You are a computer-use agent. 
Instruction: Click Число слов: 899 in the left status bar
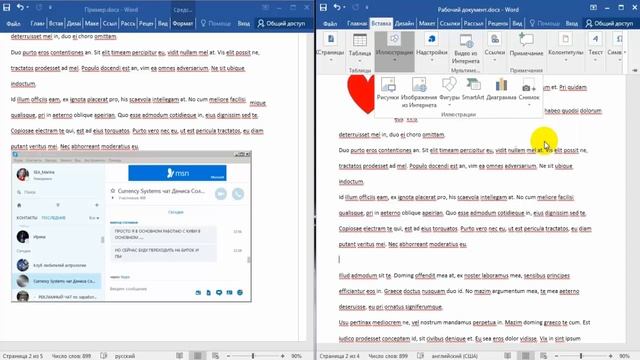pyautogui.click(x=71, y=356)
